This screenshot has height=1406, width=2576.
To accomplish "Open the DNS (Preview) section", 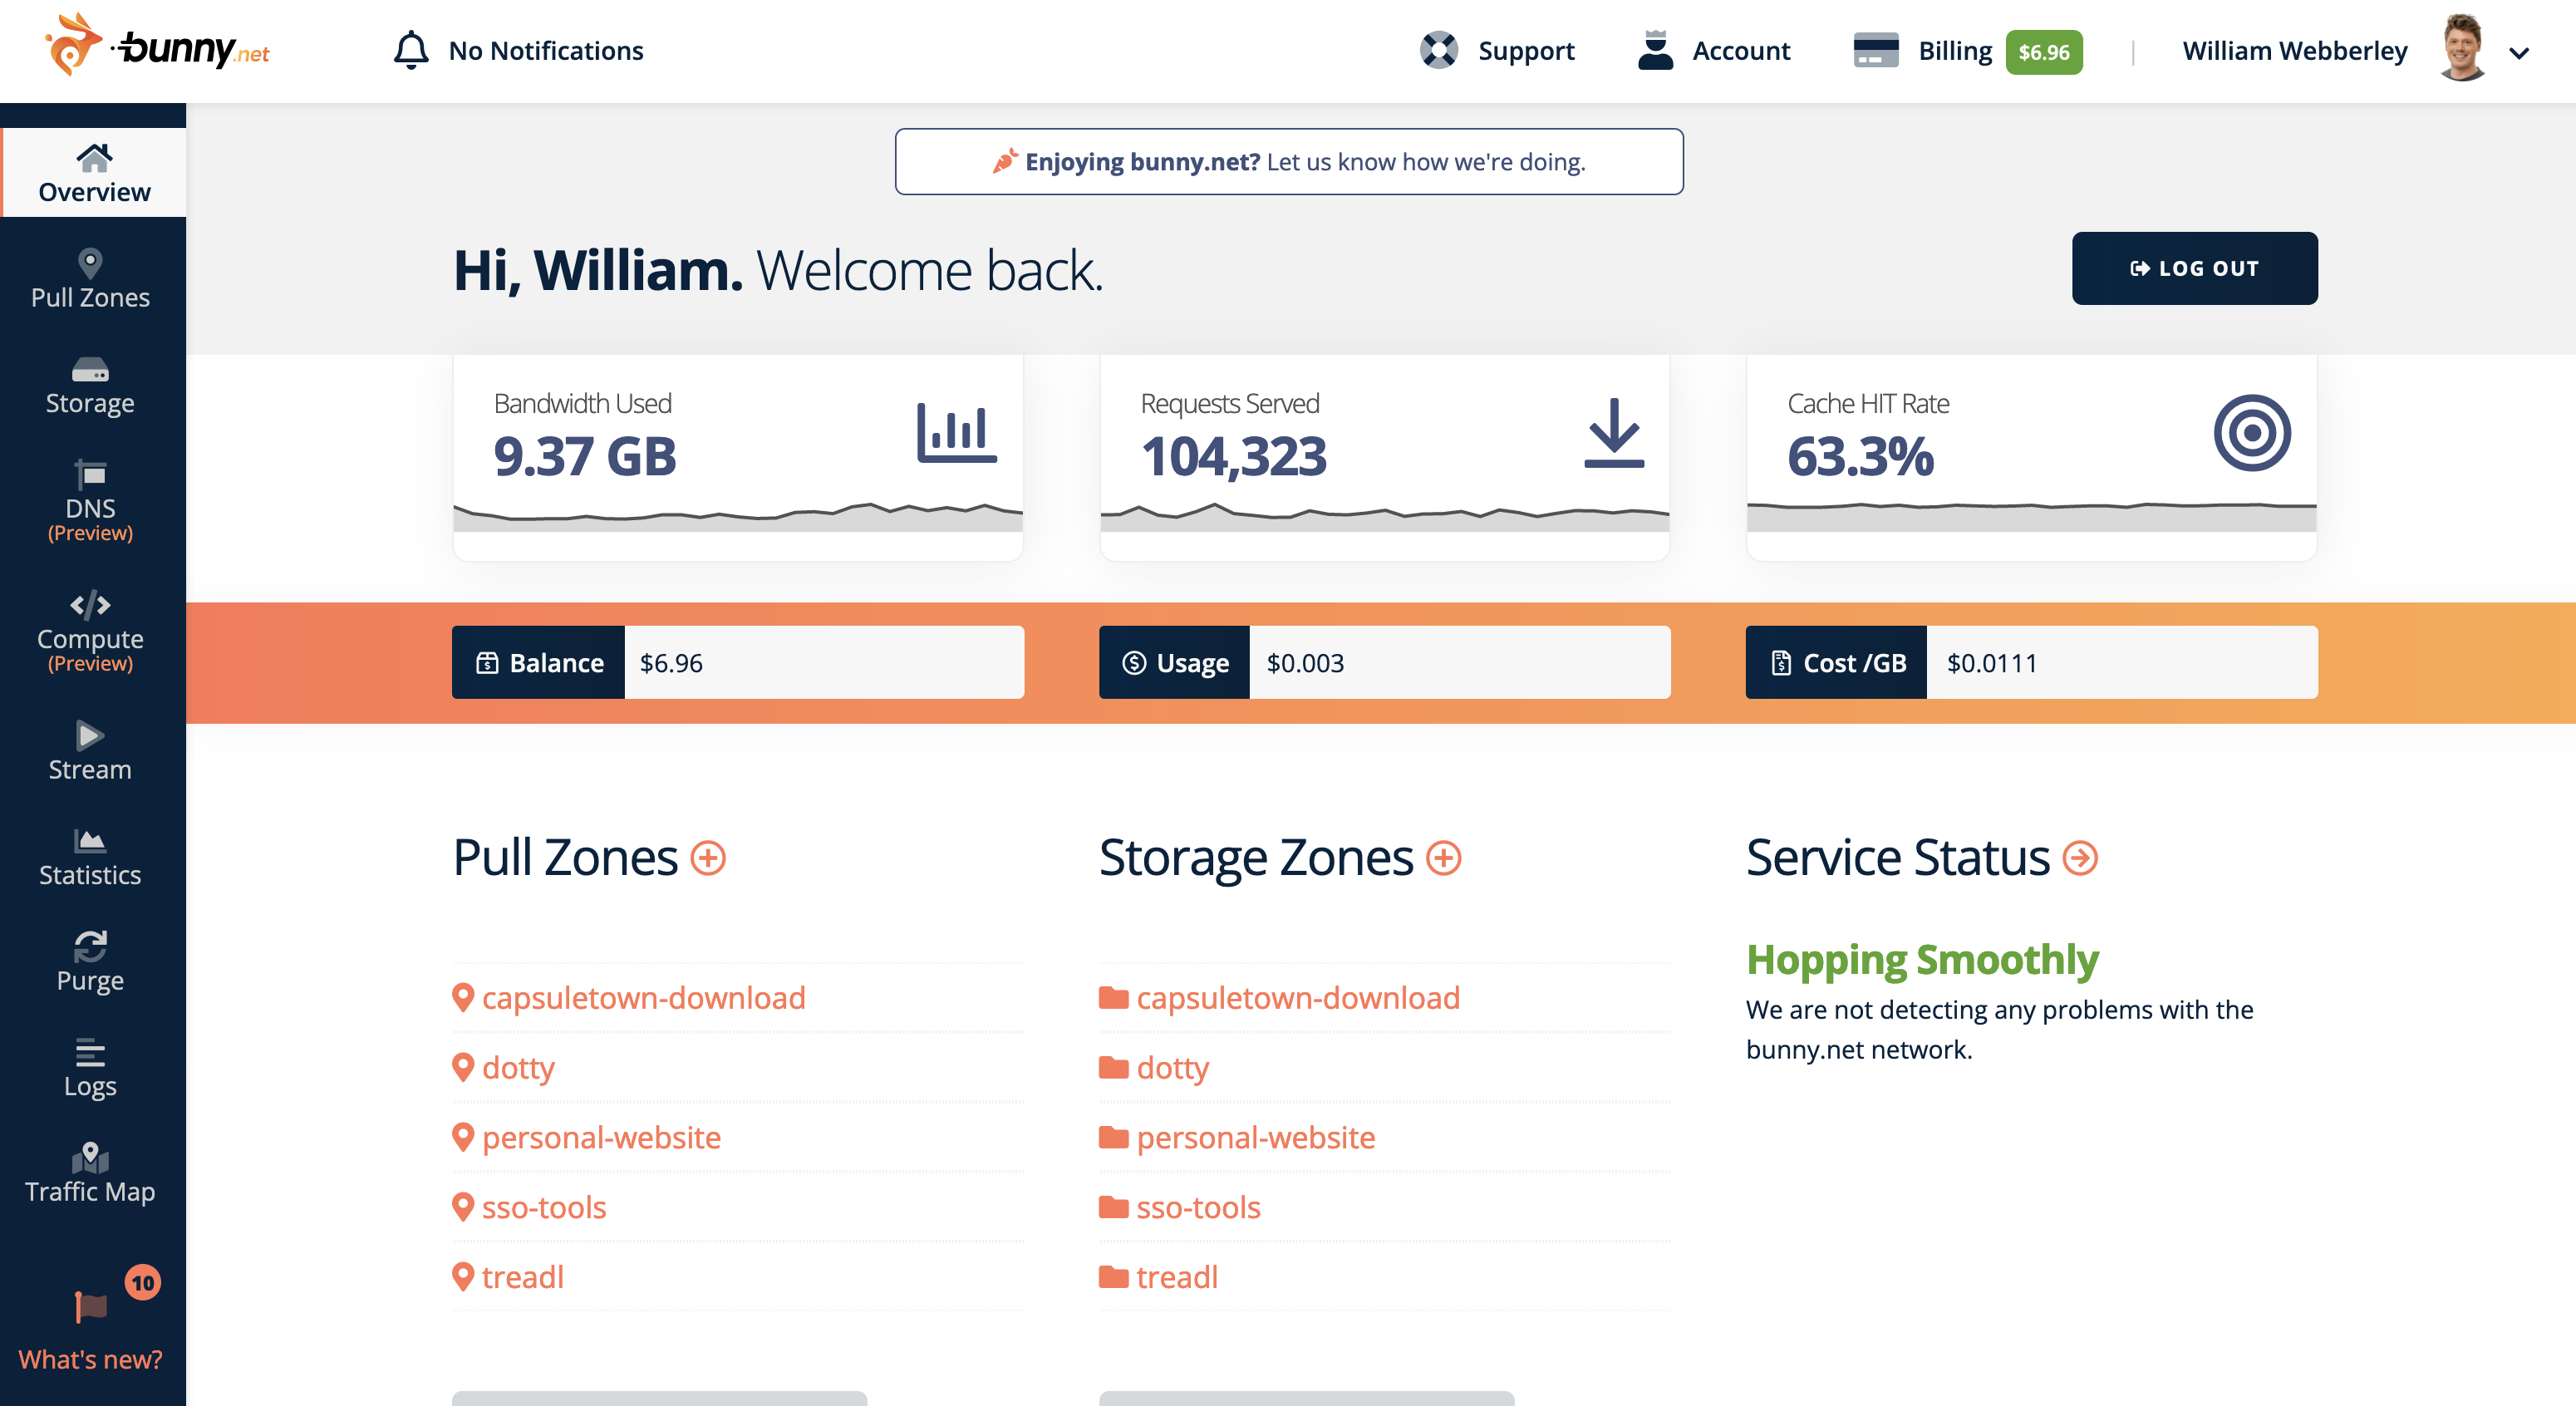I will pyautogui.click(x=90, y=505).
